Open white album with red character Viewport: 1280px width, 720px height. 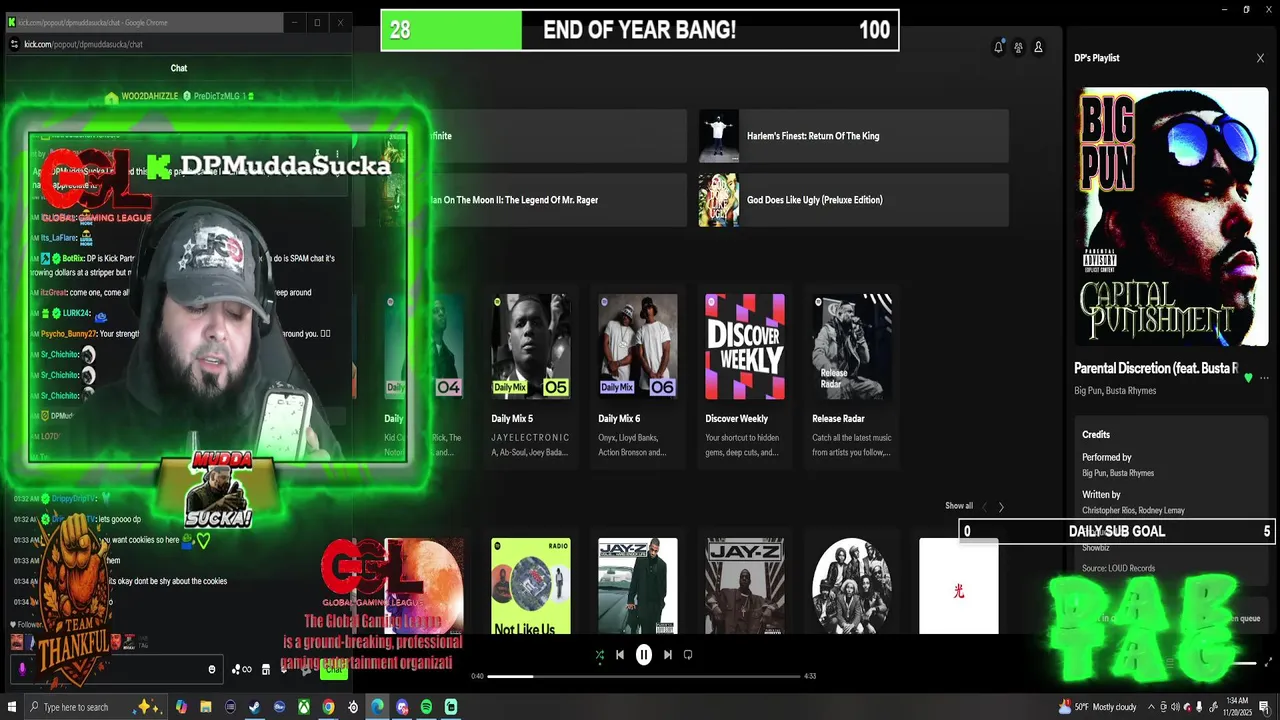(959, 586)
